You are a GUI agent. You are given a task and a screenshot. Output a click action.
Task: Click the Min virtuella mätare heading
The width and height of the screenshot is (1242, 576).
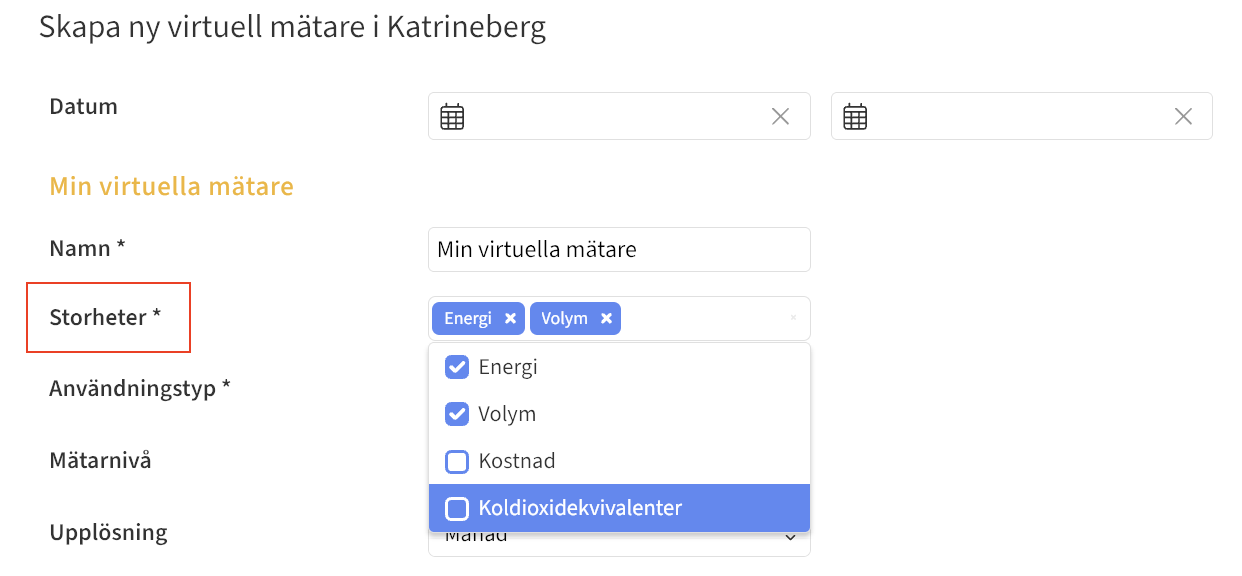[171, 186]
